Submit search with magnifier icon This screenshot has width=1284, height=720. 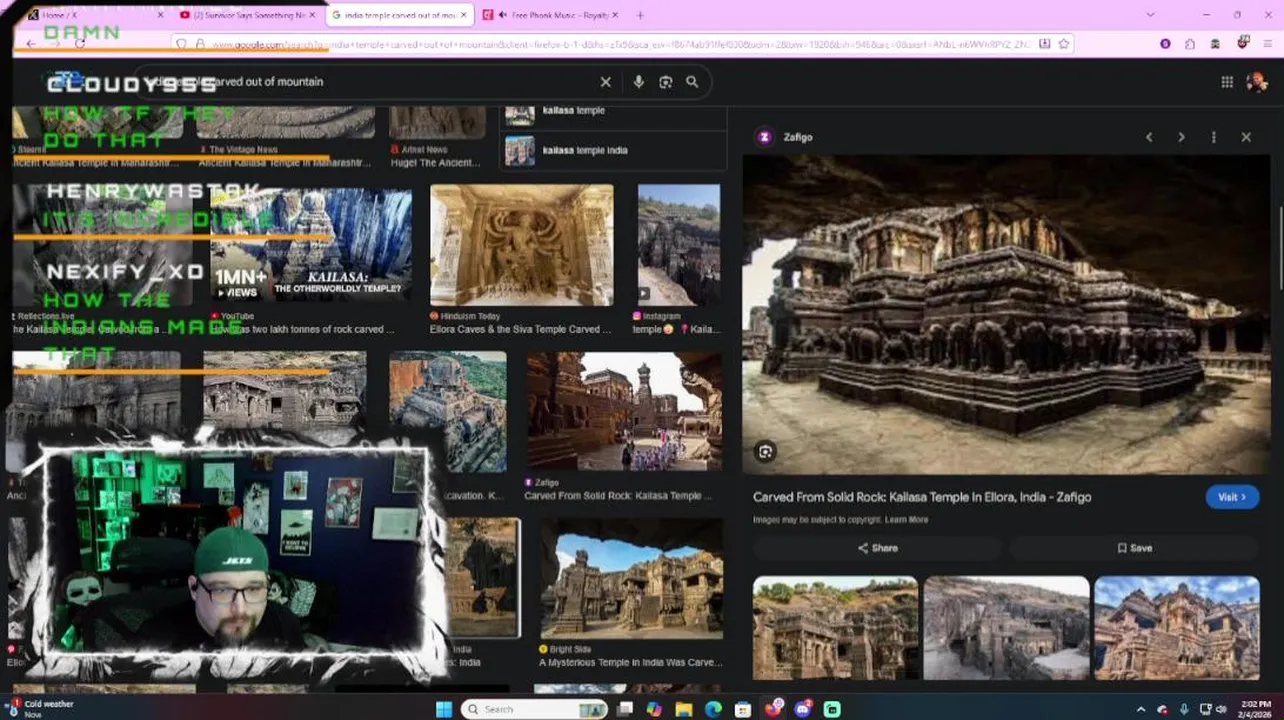692,82
